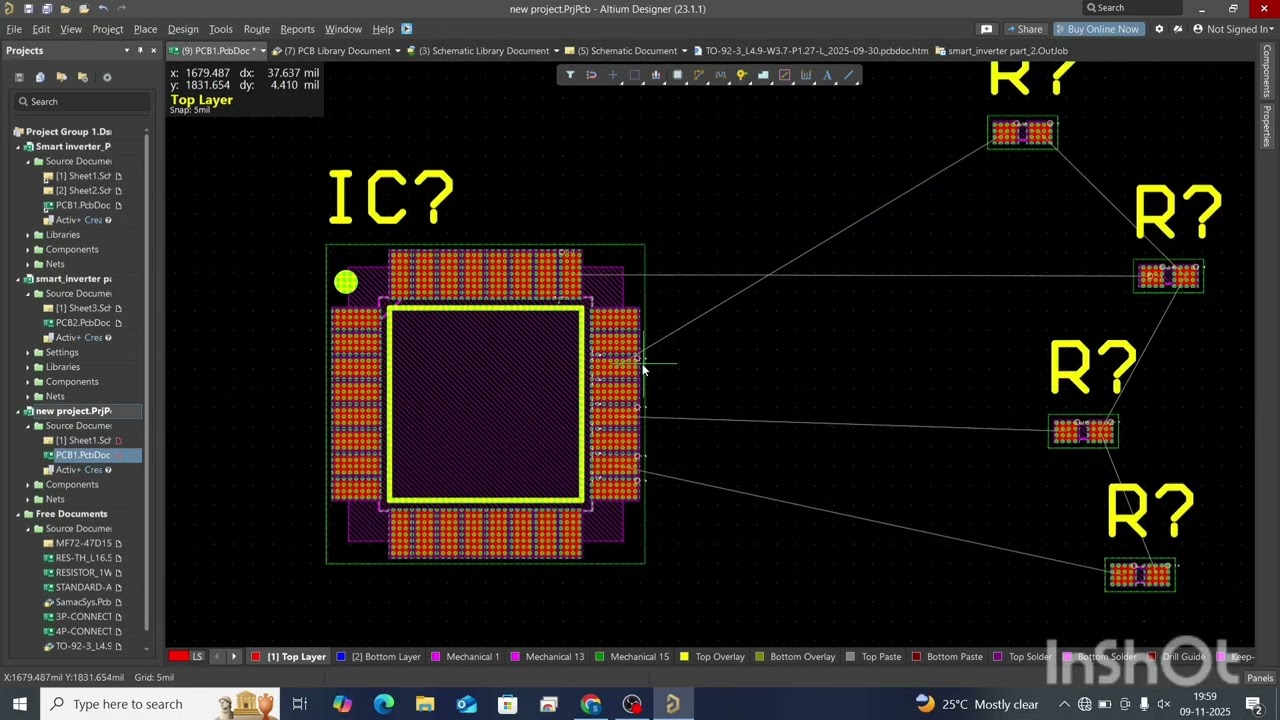Screen dimensions: 1280x720
Task: Click the Save icon in title bar
Action: click(28, 9)
